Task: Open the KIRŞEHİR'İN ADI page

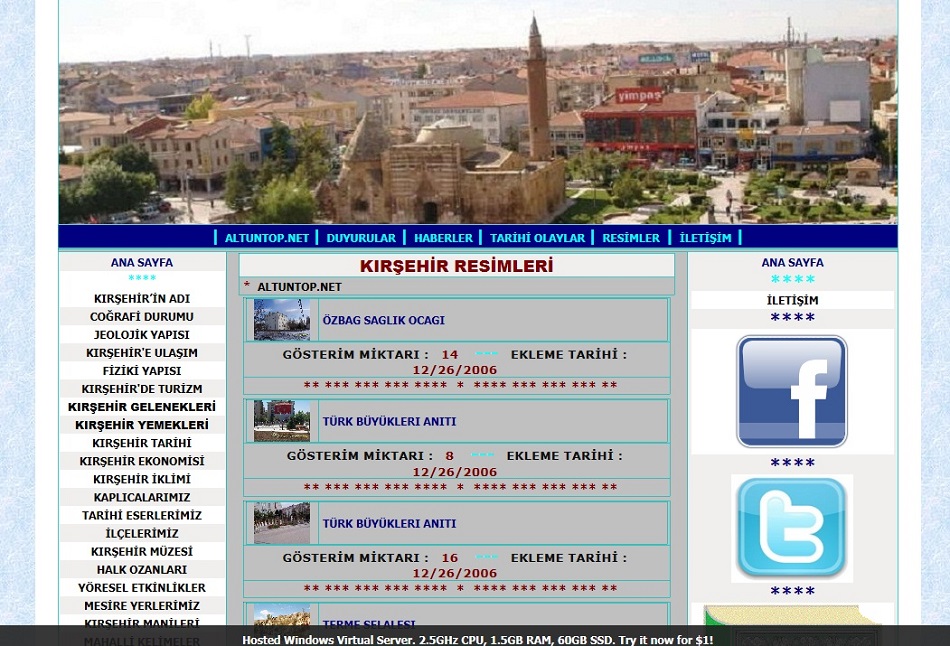Action: click(x=142, y=299)
